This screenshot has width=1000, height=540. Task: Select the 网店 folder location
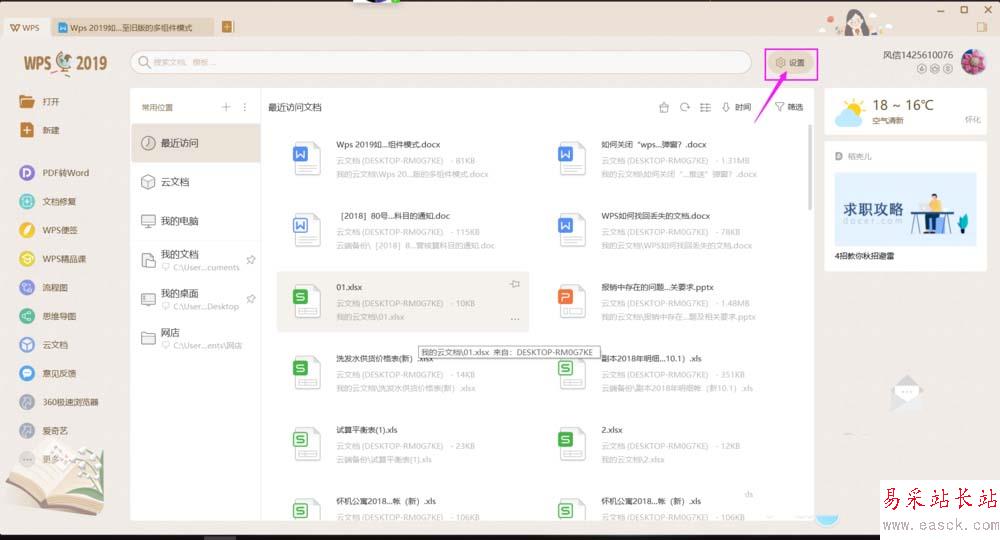pos(195,338)
